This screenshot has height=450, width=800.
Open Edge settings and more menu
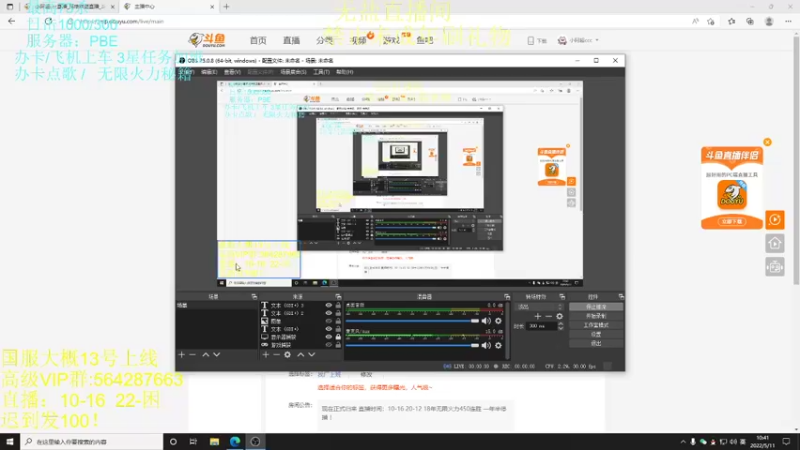(x=788, y=21)
